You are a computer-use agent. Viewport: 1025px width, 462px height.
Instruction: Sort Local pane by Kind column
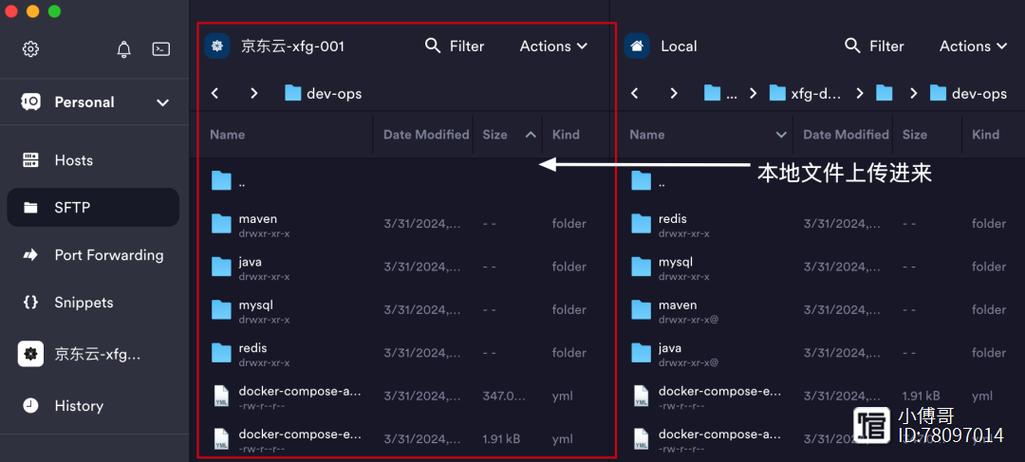tap(985, 135)
